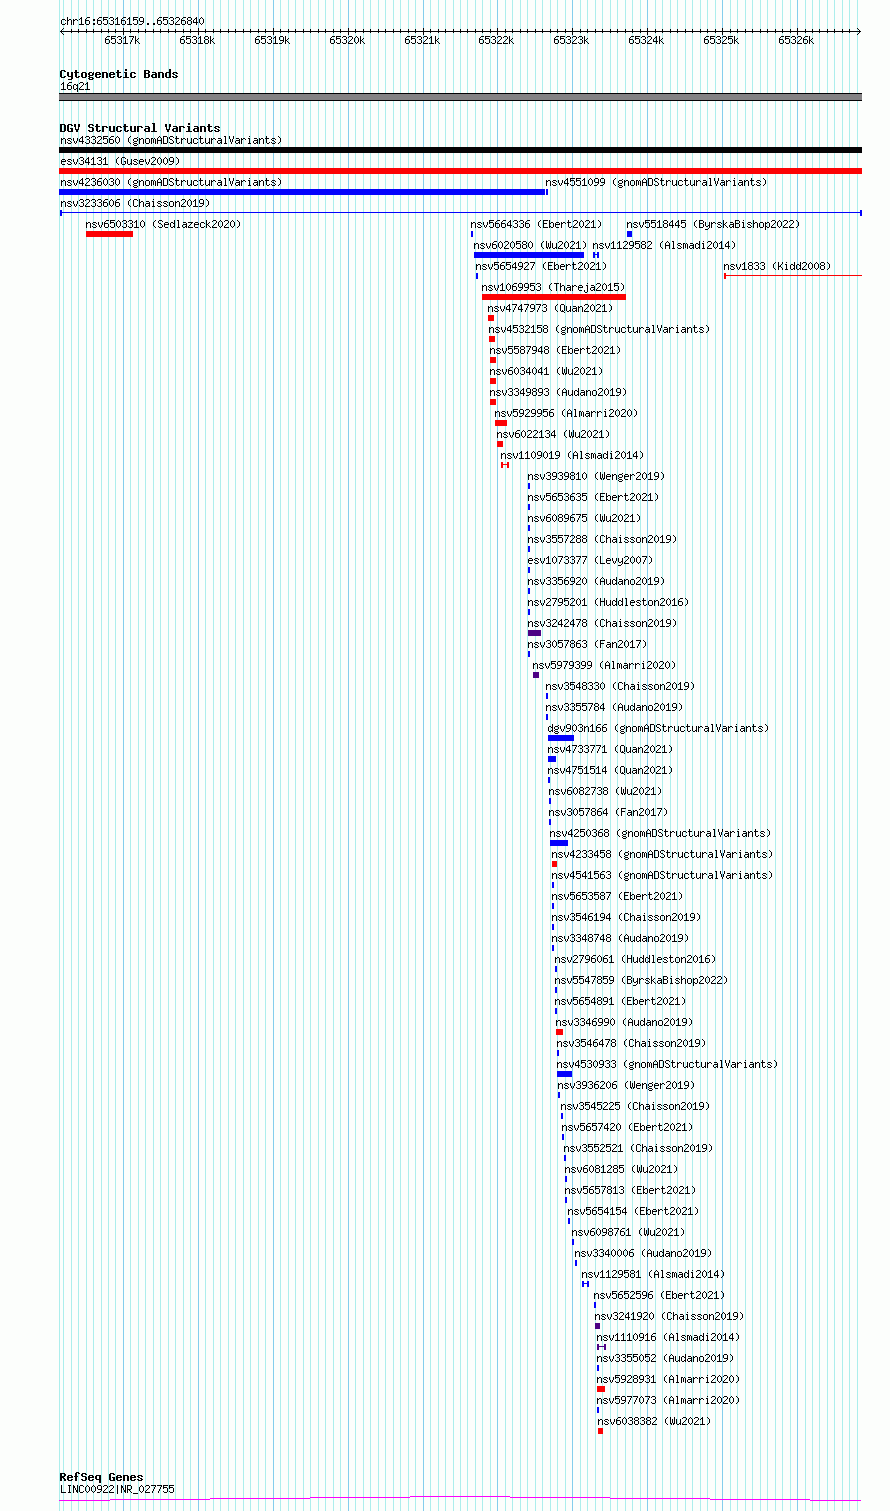Image resolution: width=890 pixels, height=1511 pixels.
Task: Select the nsv6503310 red feature bar
Action: click(x=109, y=234)
